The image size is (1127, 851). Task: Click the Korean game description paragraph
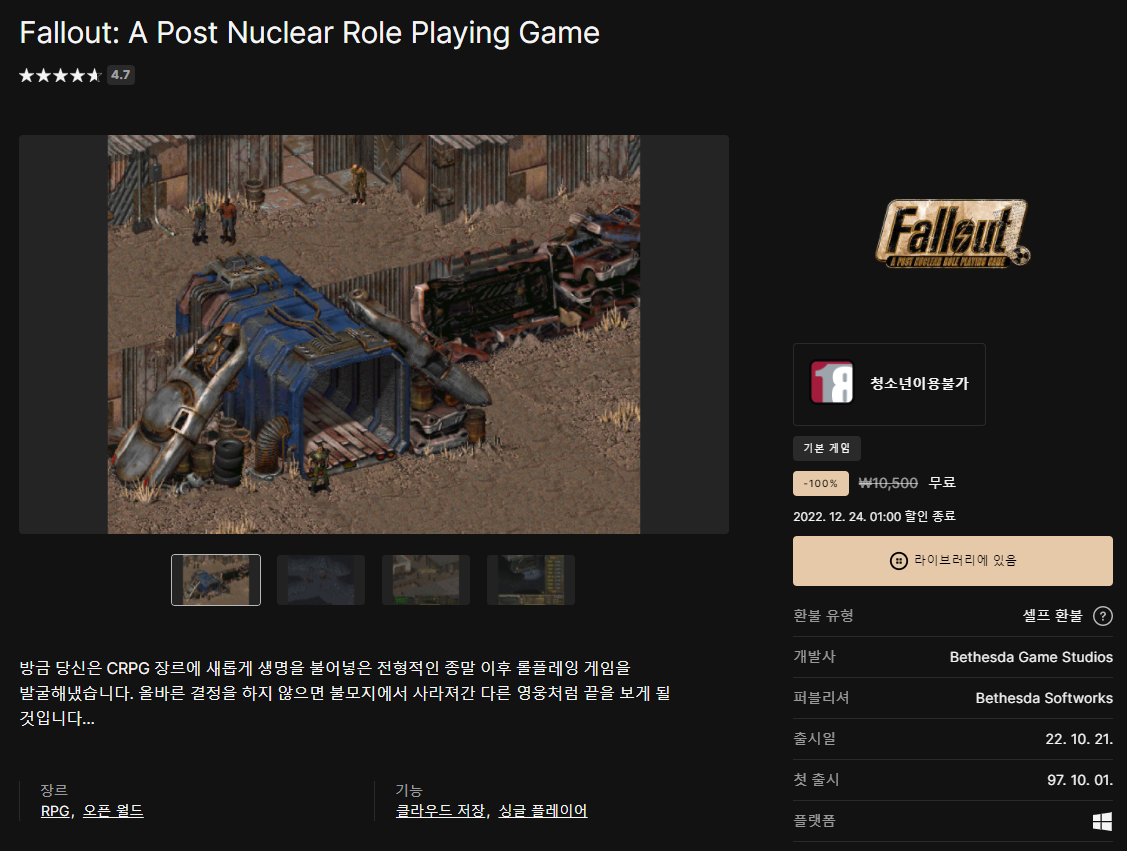[345, 693]
